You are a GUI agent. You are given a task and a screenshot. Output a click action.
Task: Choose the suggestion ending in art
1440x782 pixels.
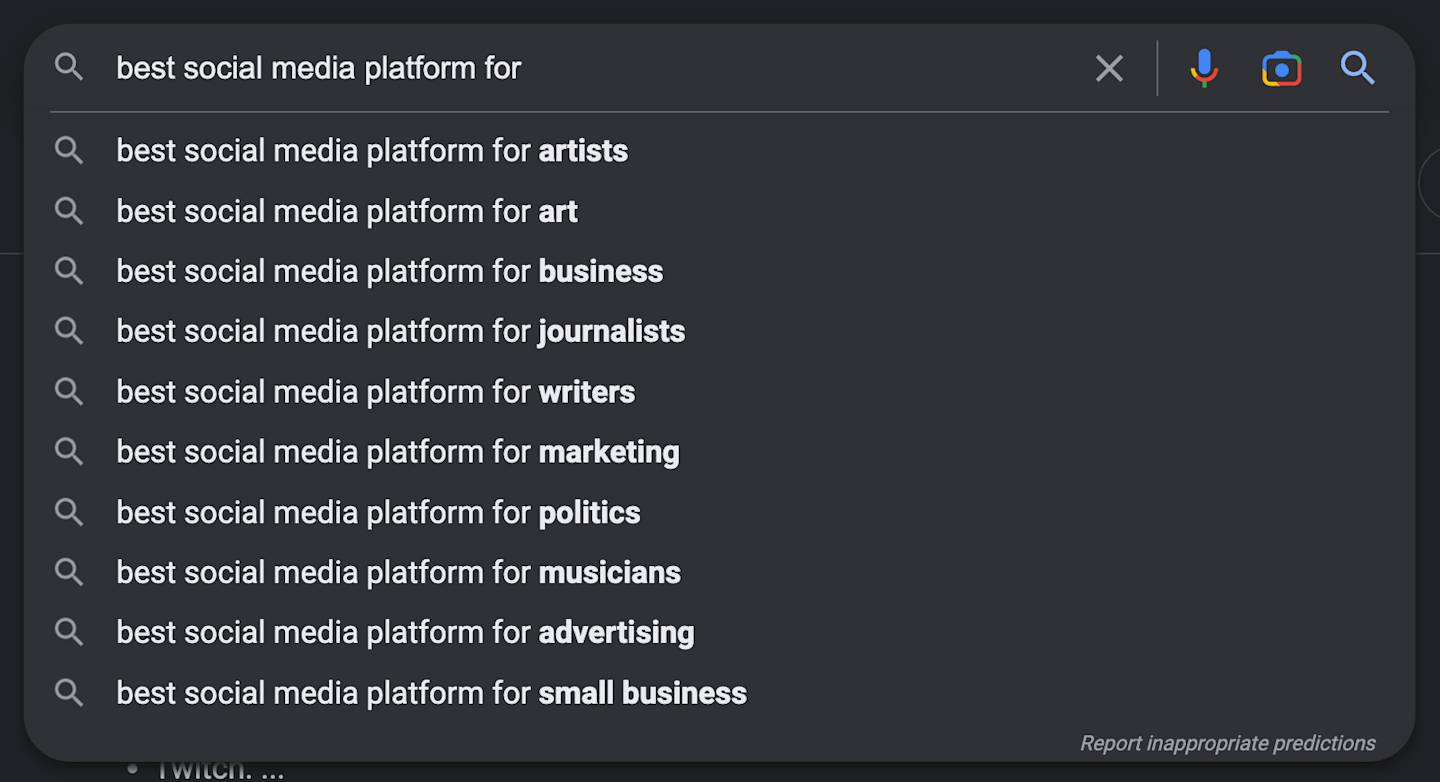347,211
